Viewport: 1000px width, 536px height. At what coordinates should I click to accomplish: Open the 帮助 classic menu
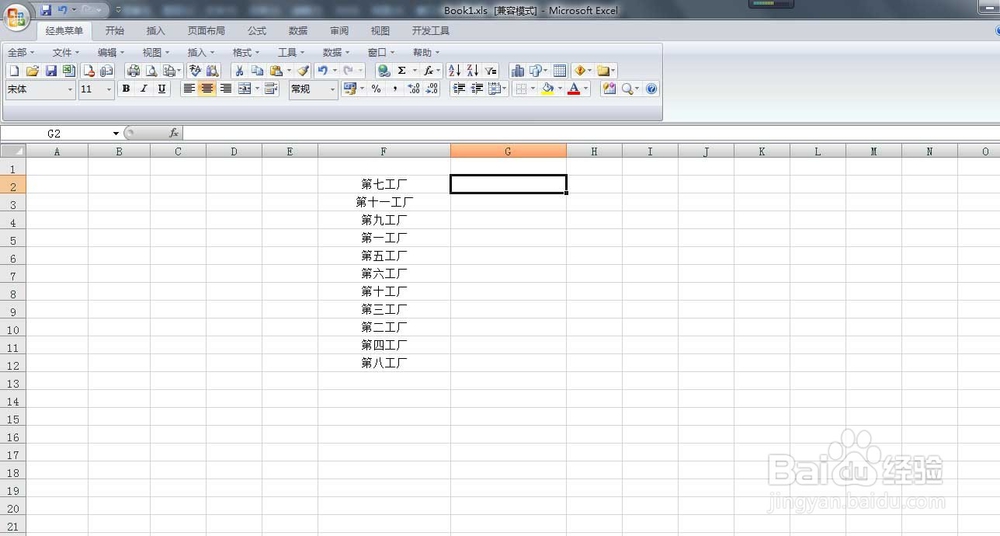(x=426, y=52)
